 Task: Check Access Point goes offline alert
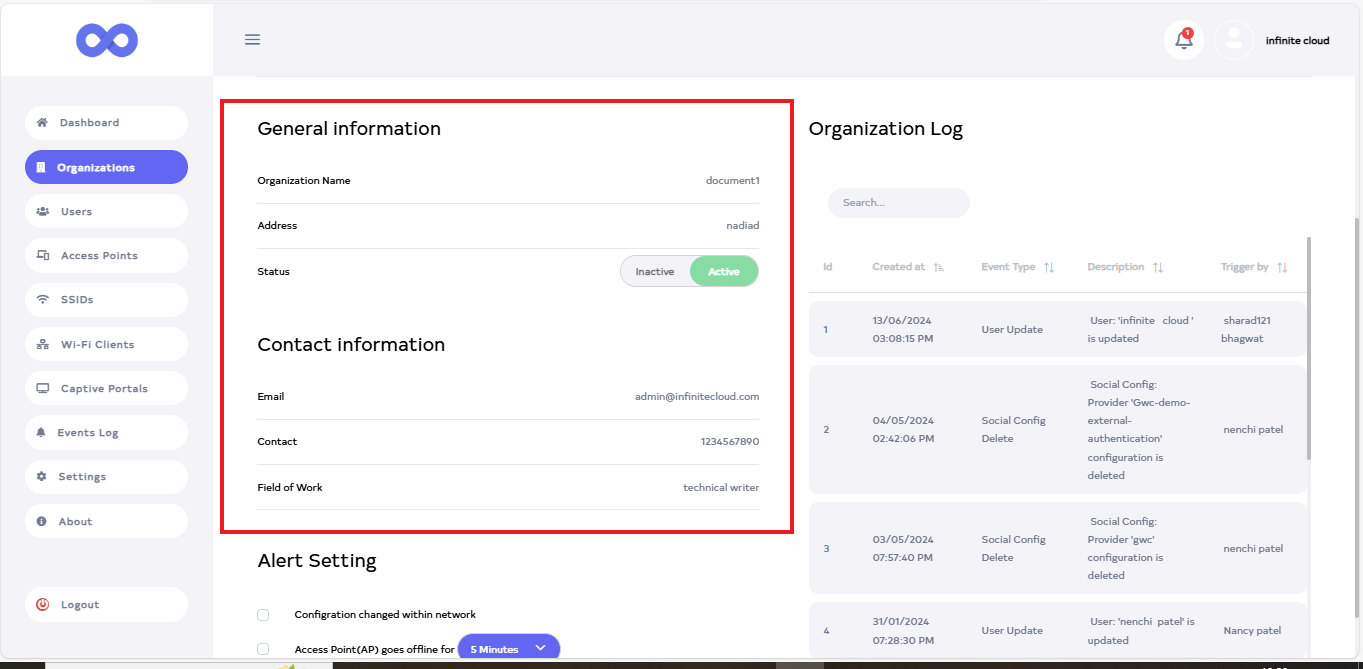(x=263, y=649)
